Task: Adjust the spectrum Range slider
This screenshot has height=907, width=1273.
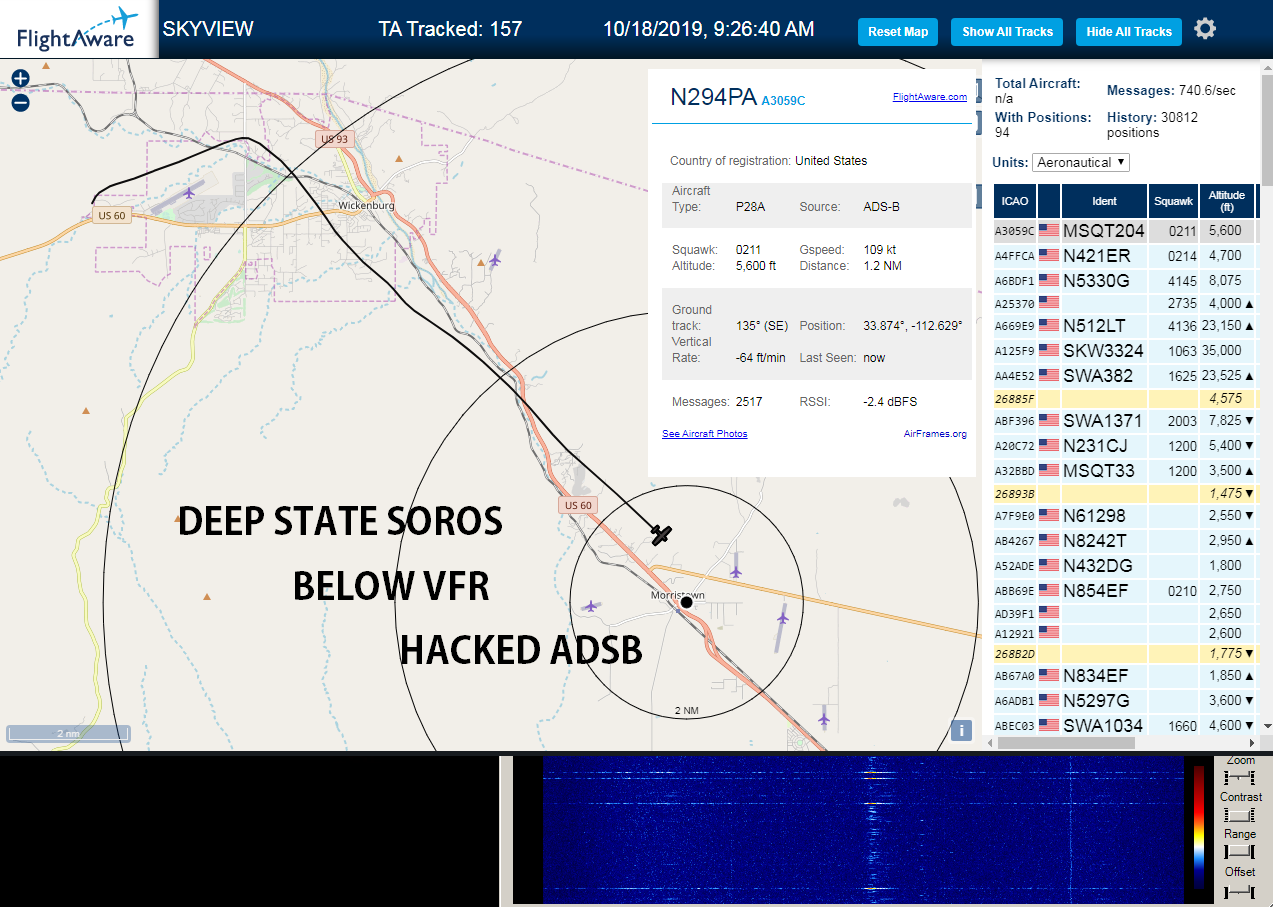Action: pos(1239,852)
